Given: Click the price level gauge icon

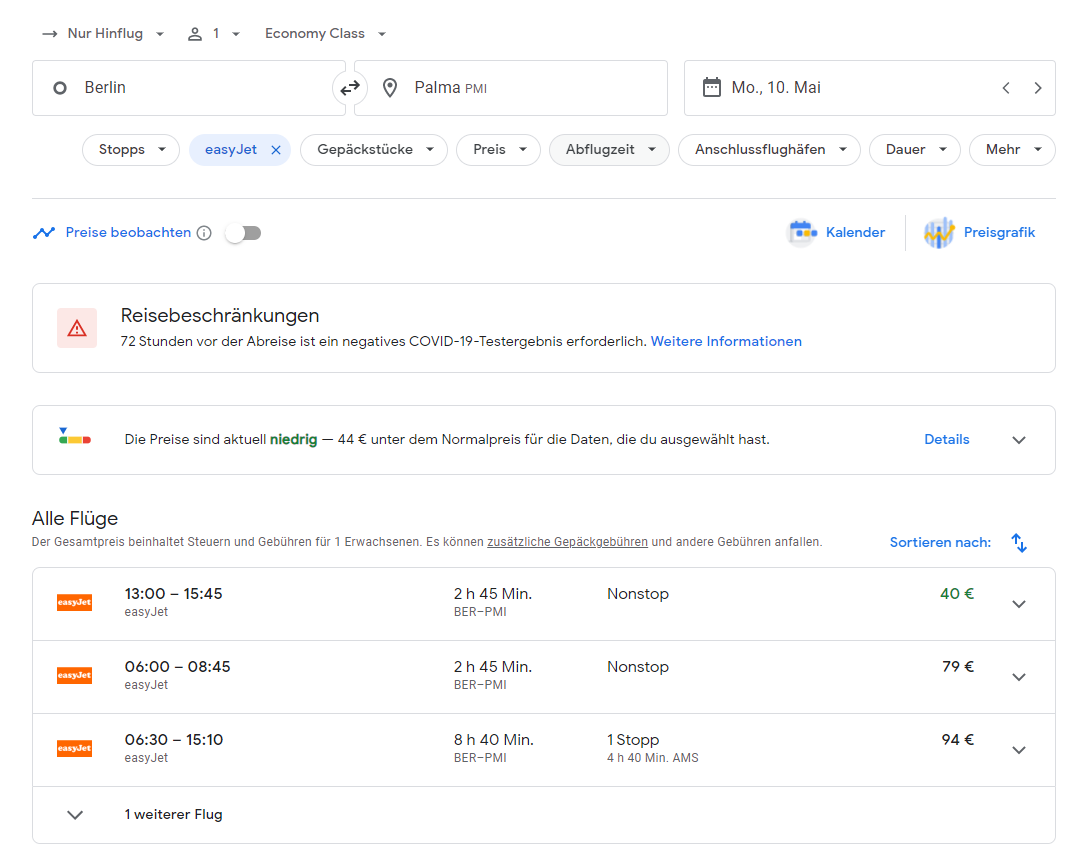Looking at the screenshot, I should click(x=75, y=437).
